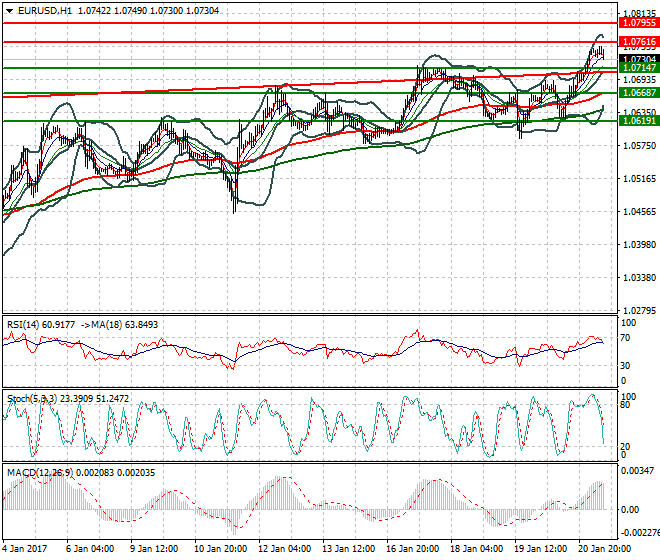Select the 1.08135 price scale value

[639, 13]
